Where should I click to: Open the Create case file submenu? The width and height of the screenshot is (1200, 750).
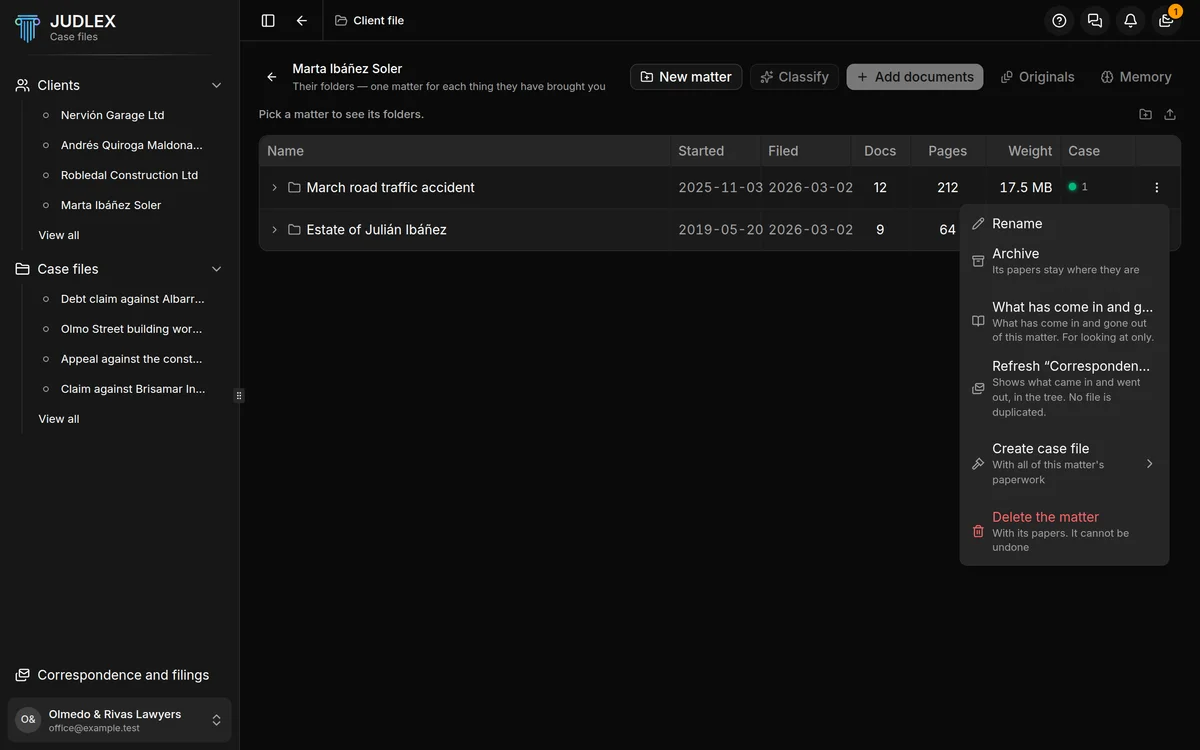(x=1064, y=464)
